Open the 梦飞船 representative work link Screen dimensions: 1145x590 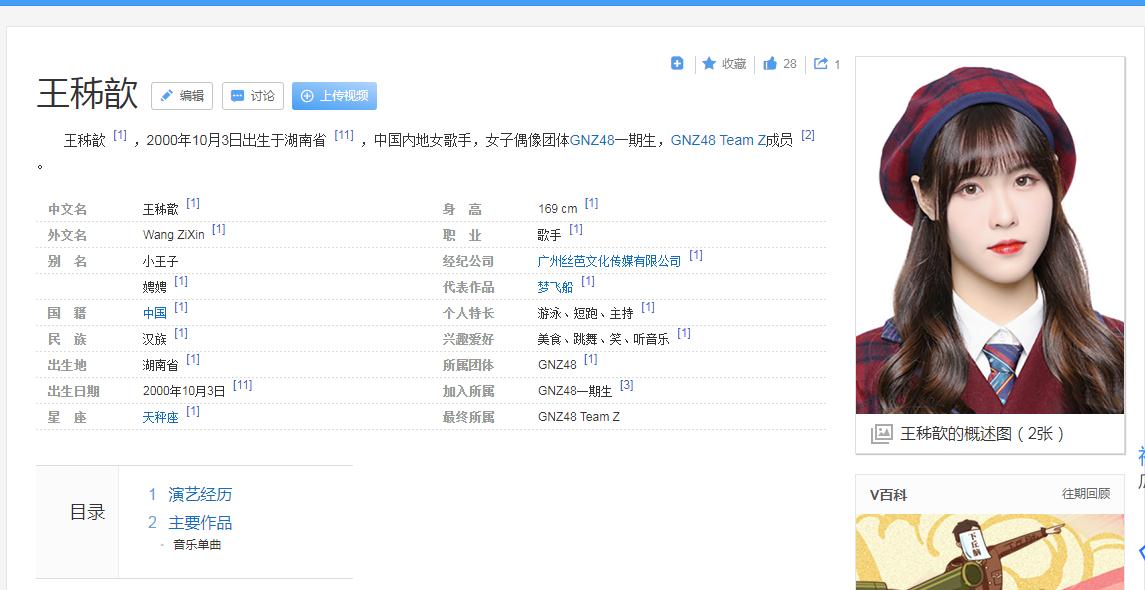[555, 287]
